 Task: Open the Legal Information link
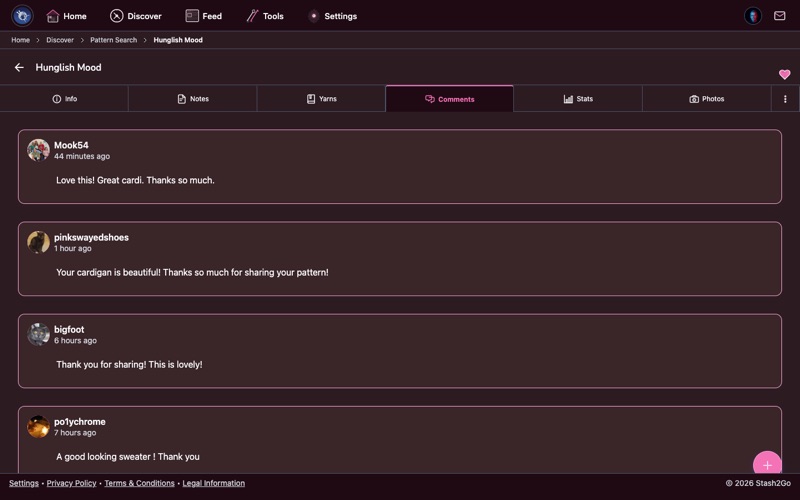coord(214,483)
